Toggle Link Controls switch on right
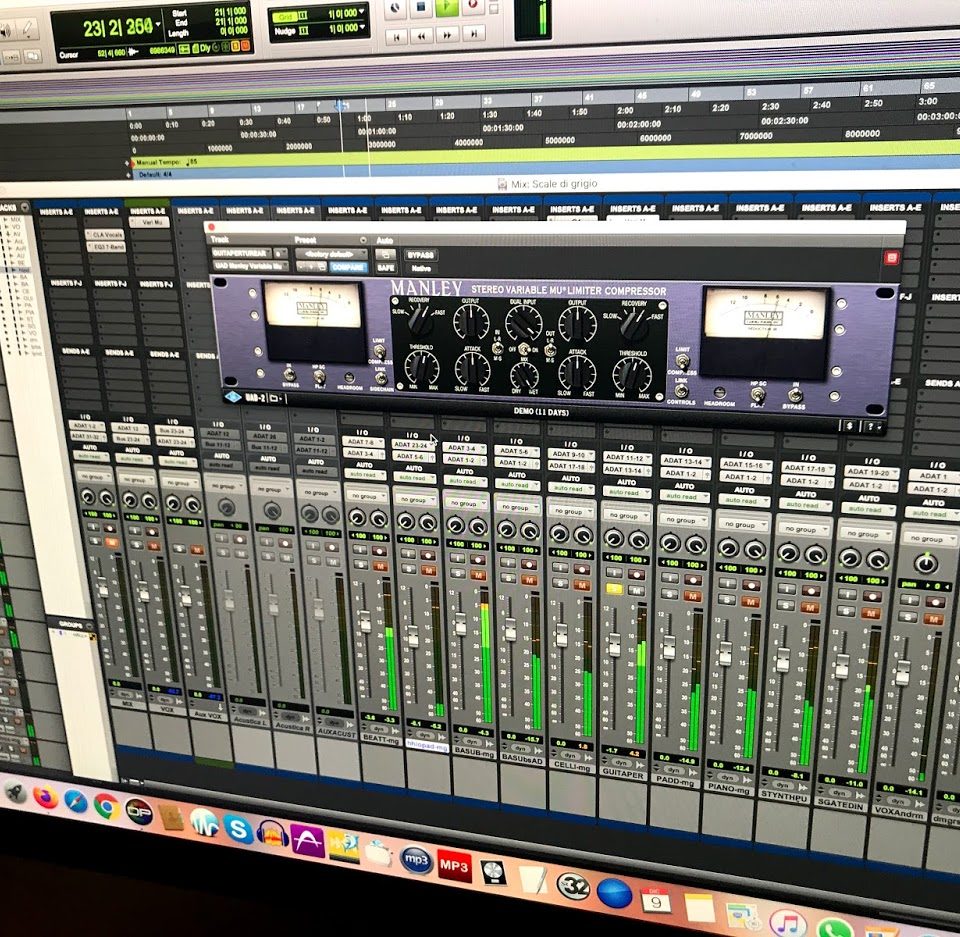The width and height of the screenshot is (960, 937). pyautogui.click(x=682, y=391)
